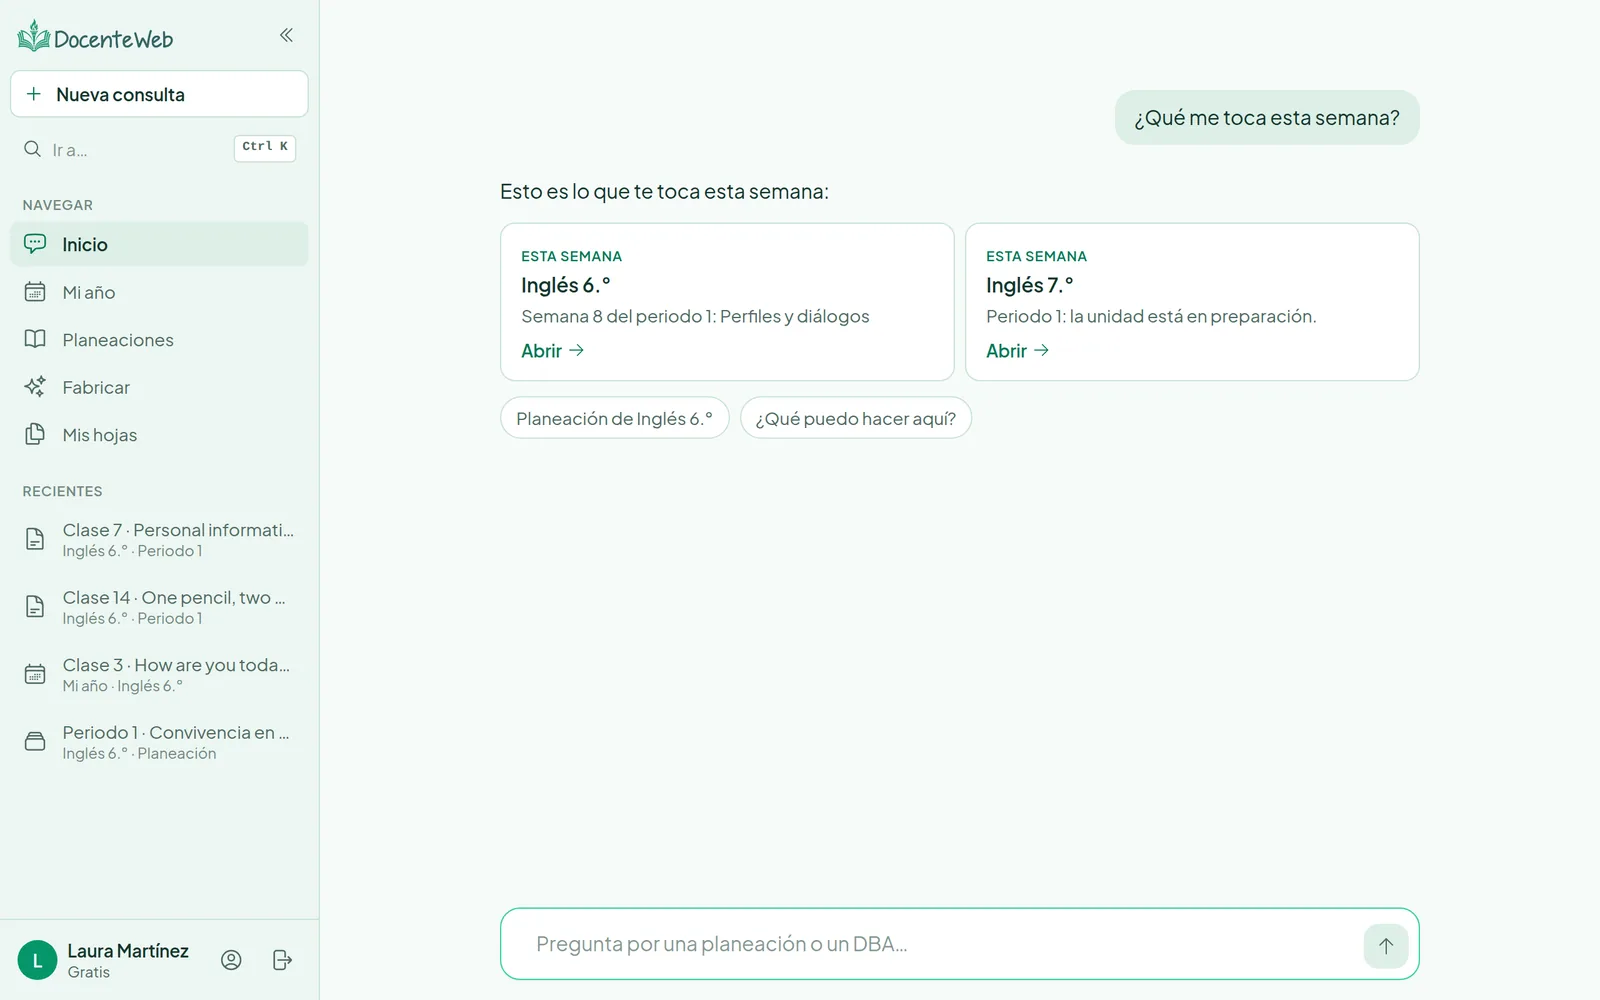
Task: Click the book icon beside Planeaciones
Action: point(35,339)
